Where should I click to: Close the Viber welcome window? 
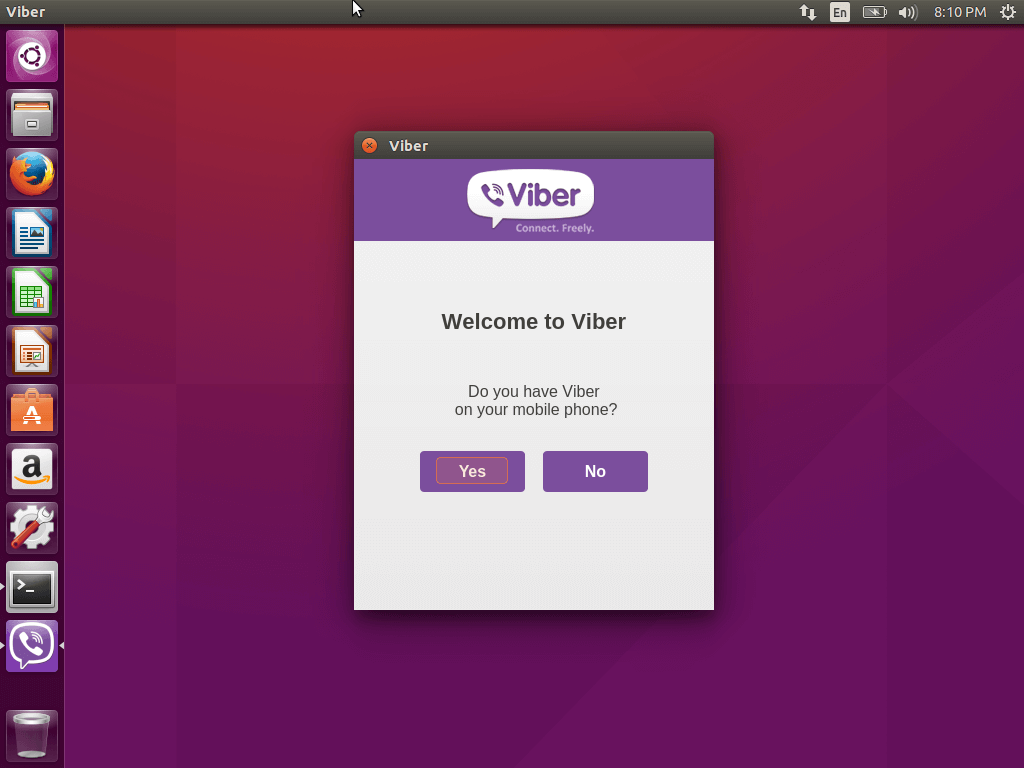(369, 146)
